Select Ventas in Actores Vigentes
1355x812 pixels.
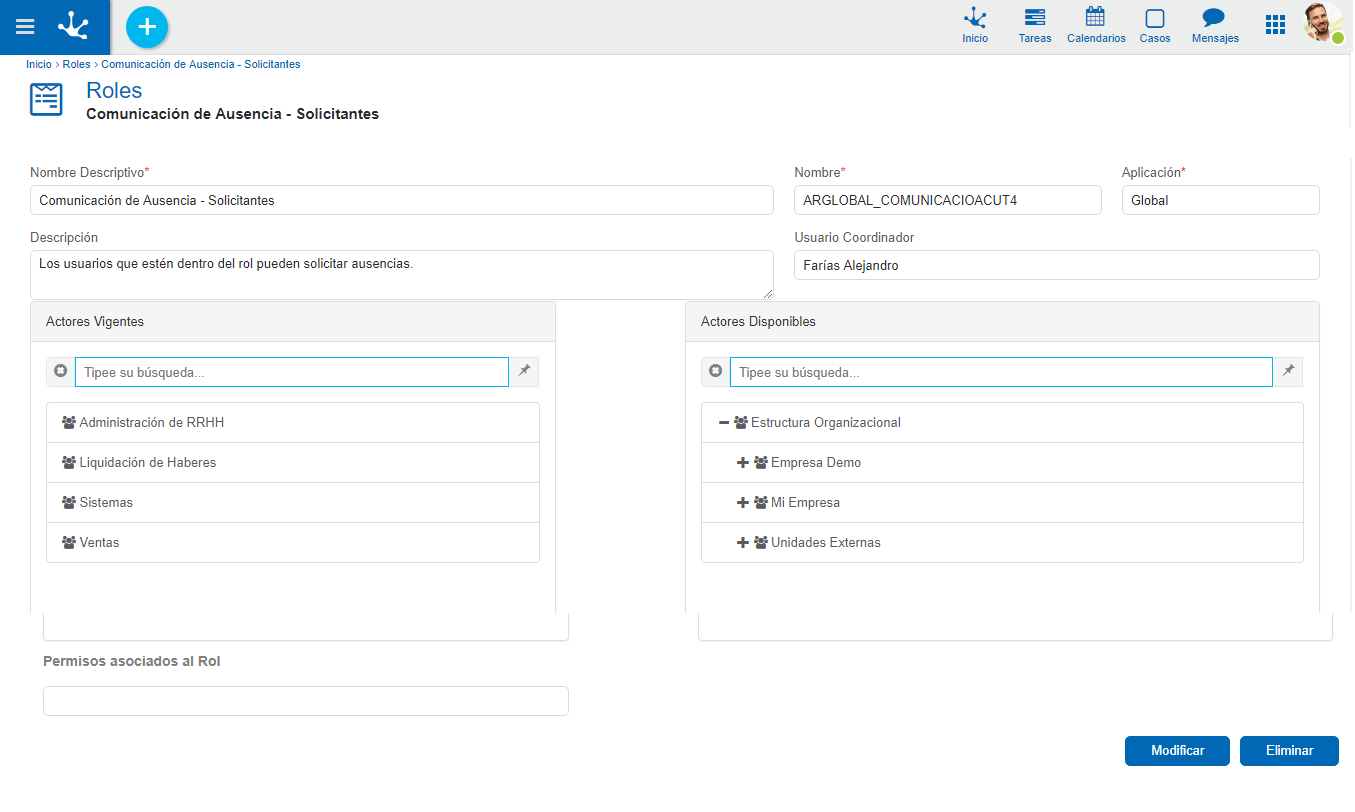[293, 543]
